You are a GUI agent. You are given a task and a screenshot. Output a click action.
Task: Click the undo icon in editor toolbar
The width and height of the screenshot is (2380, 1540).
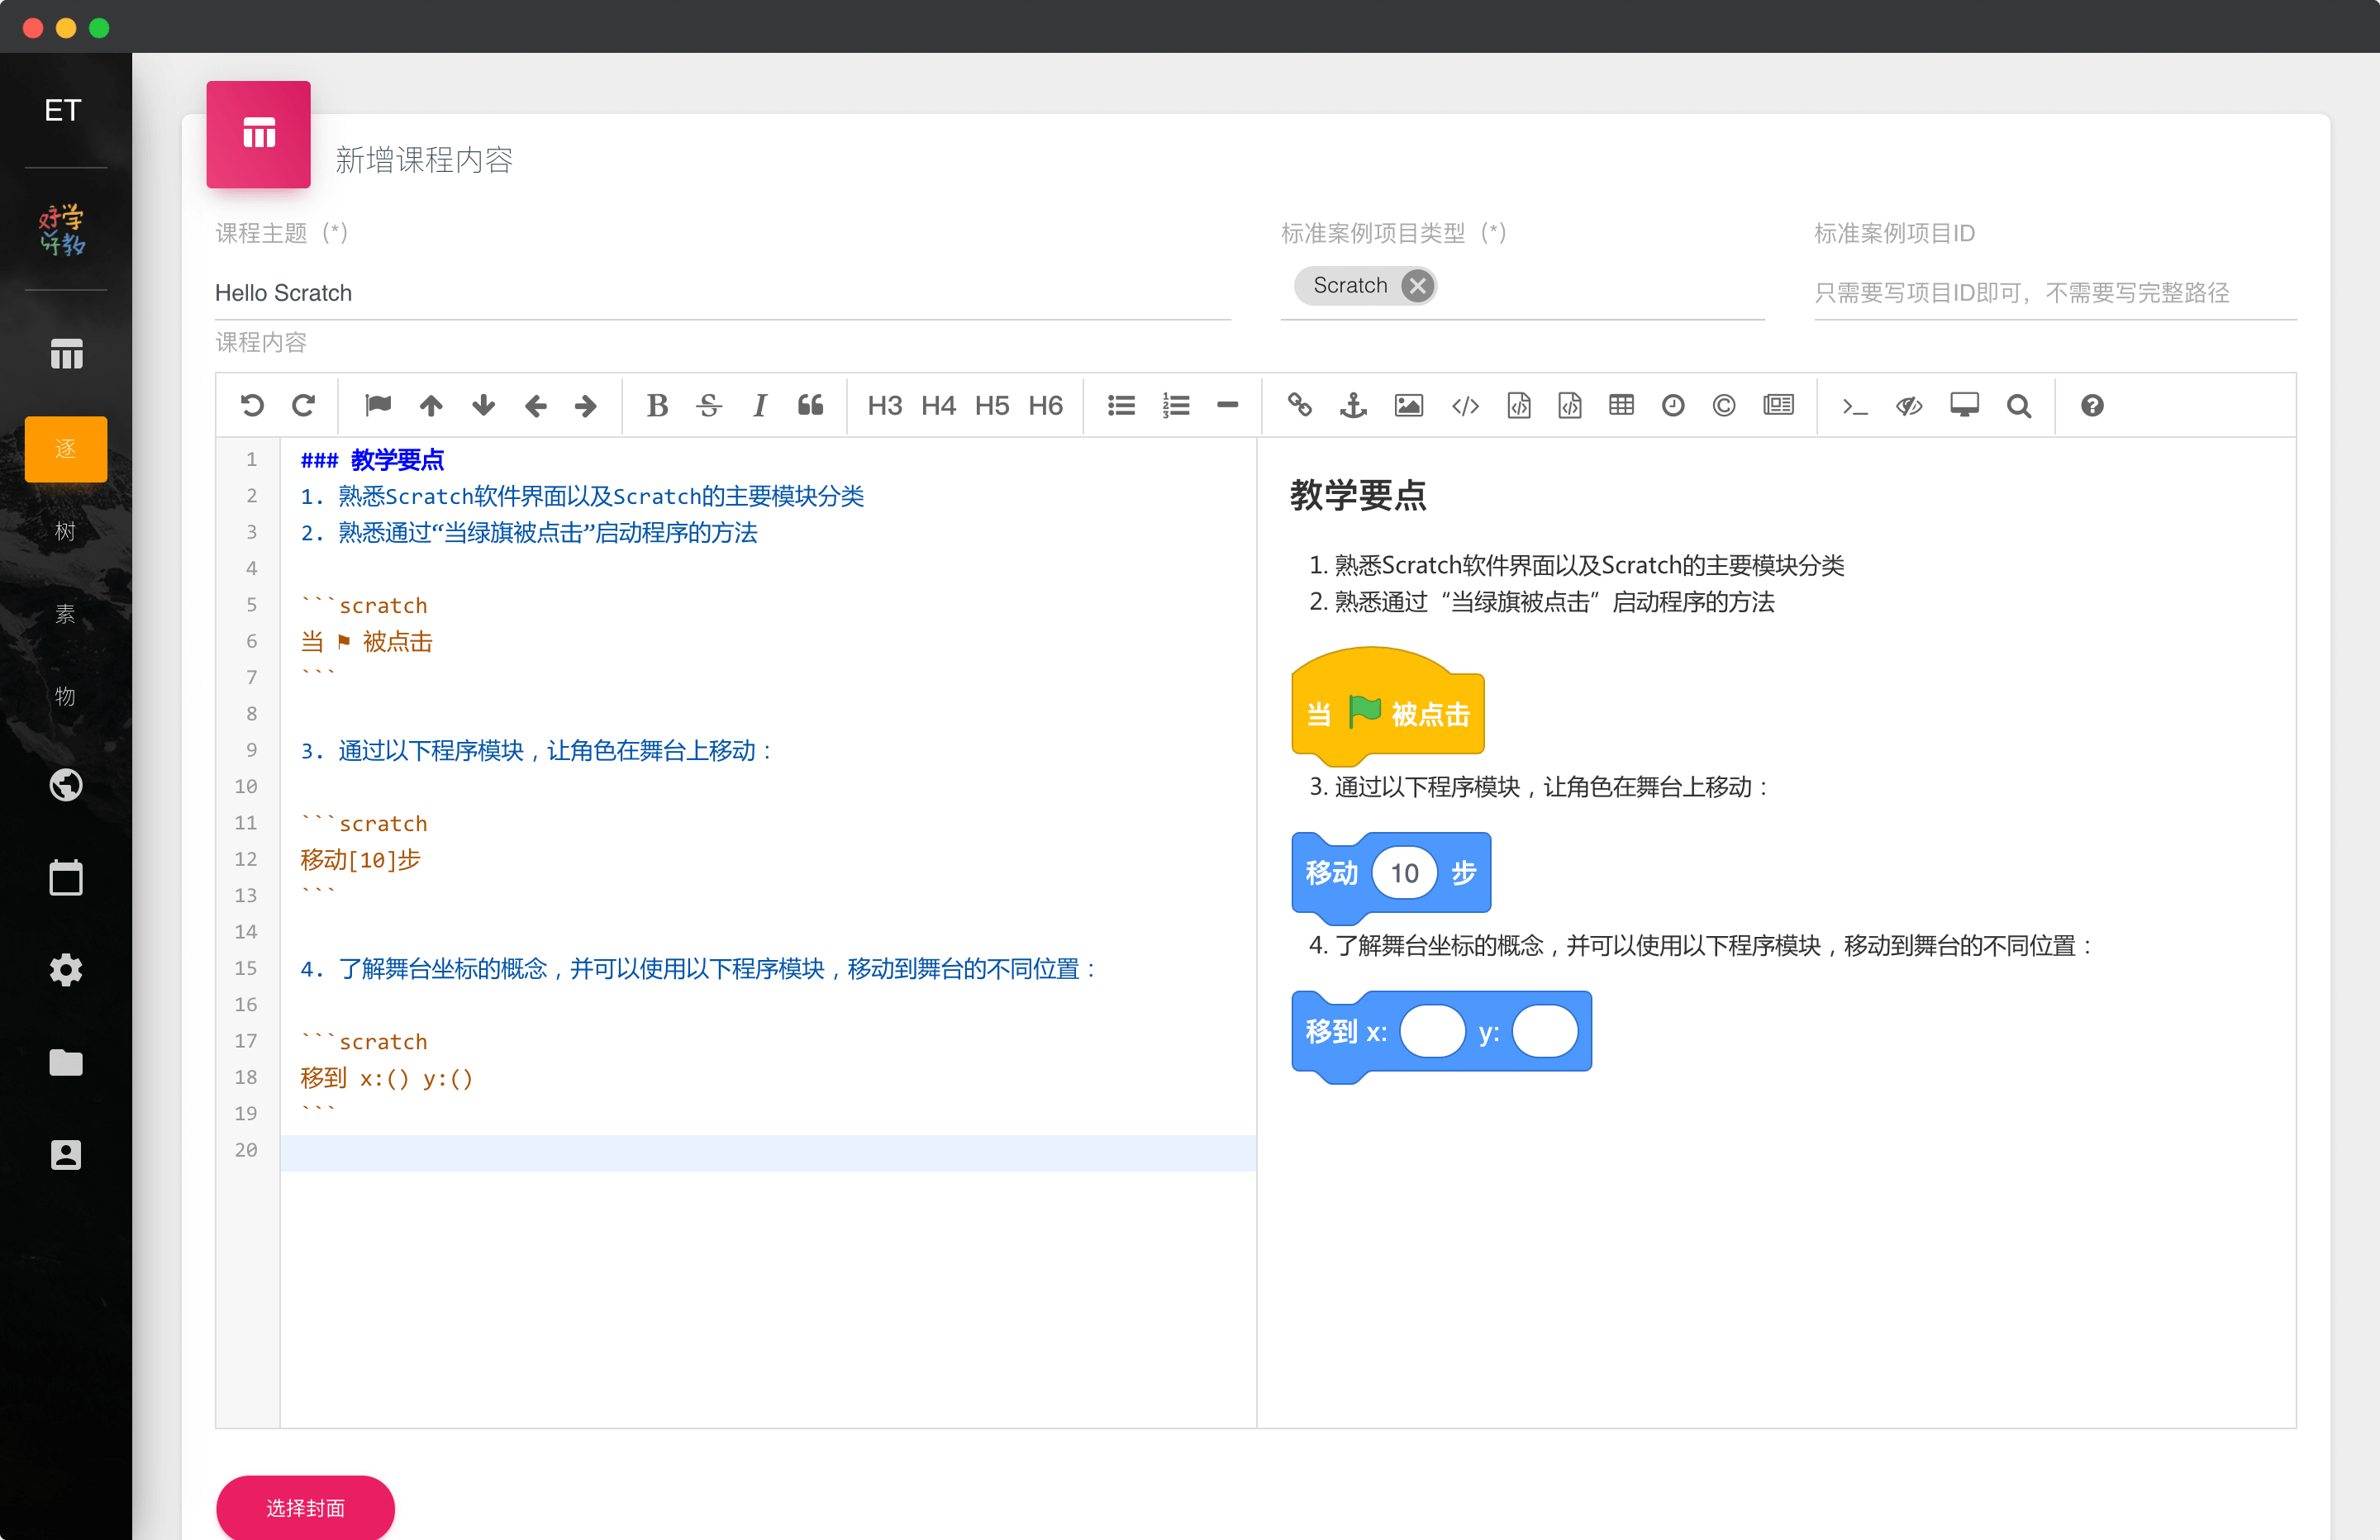(252, 405)
